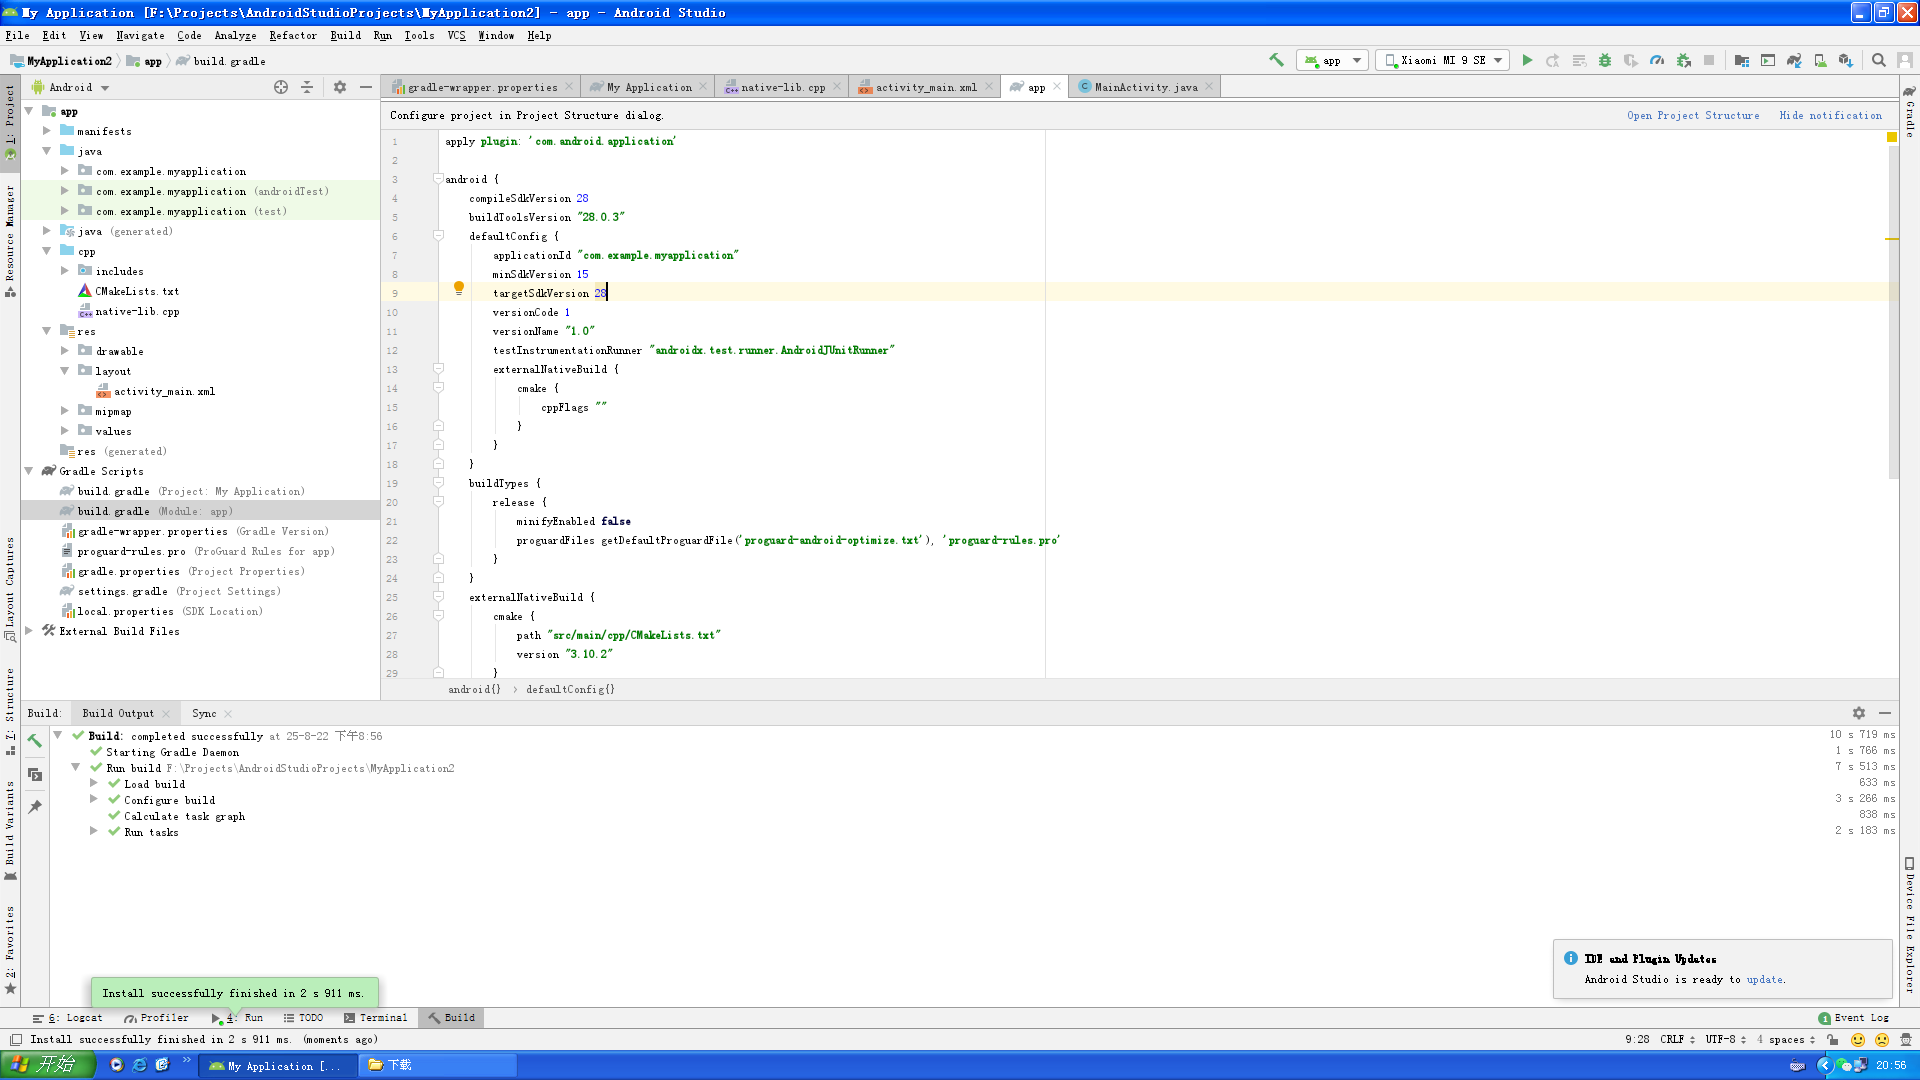Open the CRLF line separator selector
The height and width of the screenshot is (1080, 1920).
pos(1677,1040)
